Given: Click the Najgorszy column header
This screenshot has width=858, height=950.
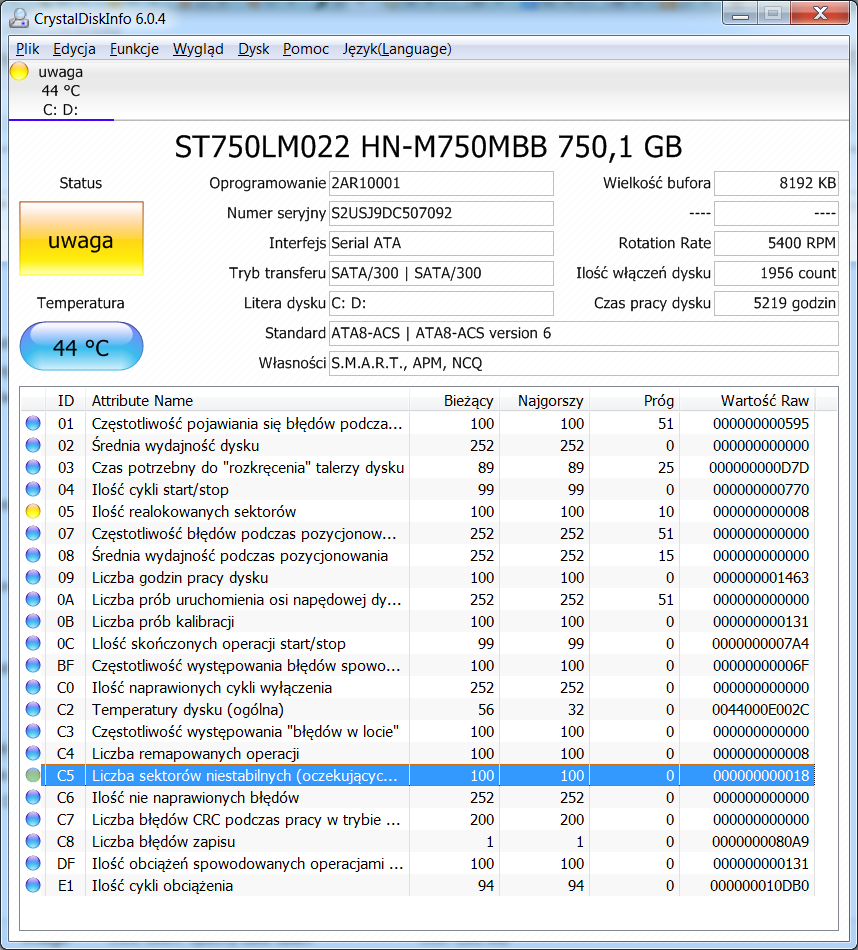Looking at the screenshot, I should coord(544,400).
